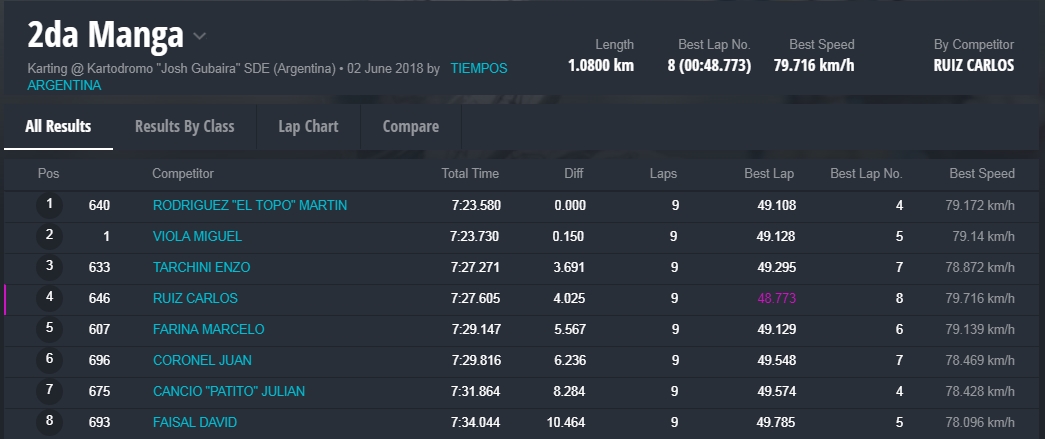The image size is (1045, 439).
Task: Click competitor VIOLA MIGUEL
Action: (x=197, y=236)
